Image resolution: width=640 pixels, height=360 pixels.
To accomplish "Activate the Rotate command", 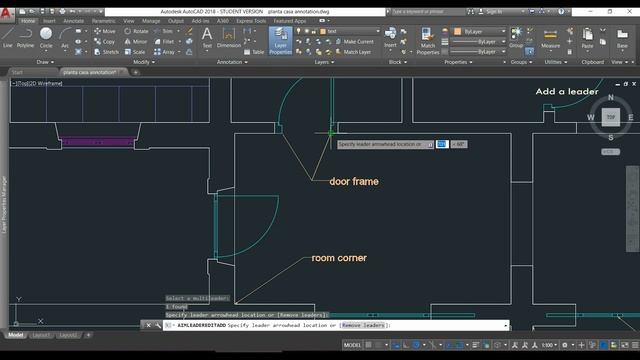I will tap(136, 31).
